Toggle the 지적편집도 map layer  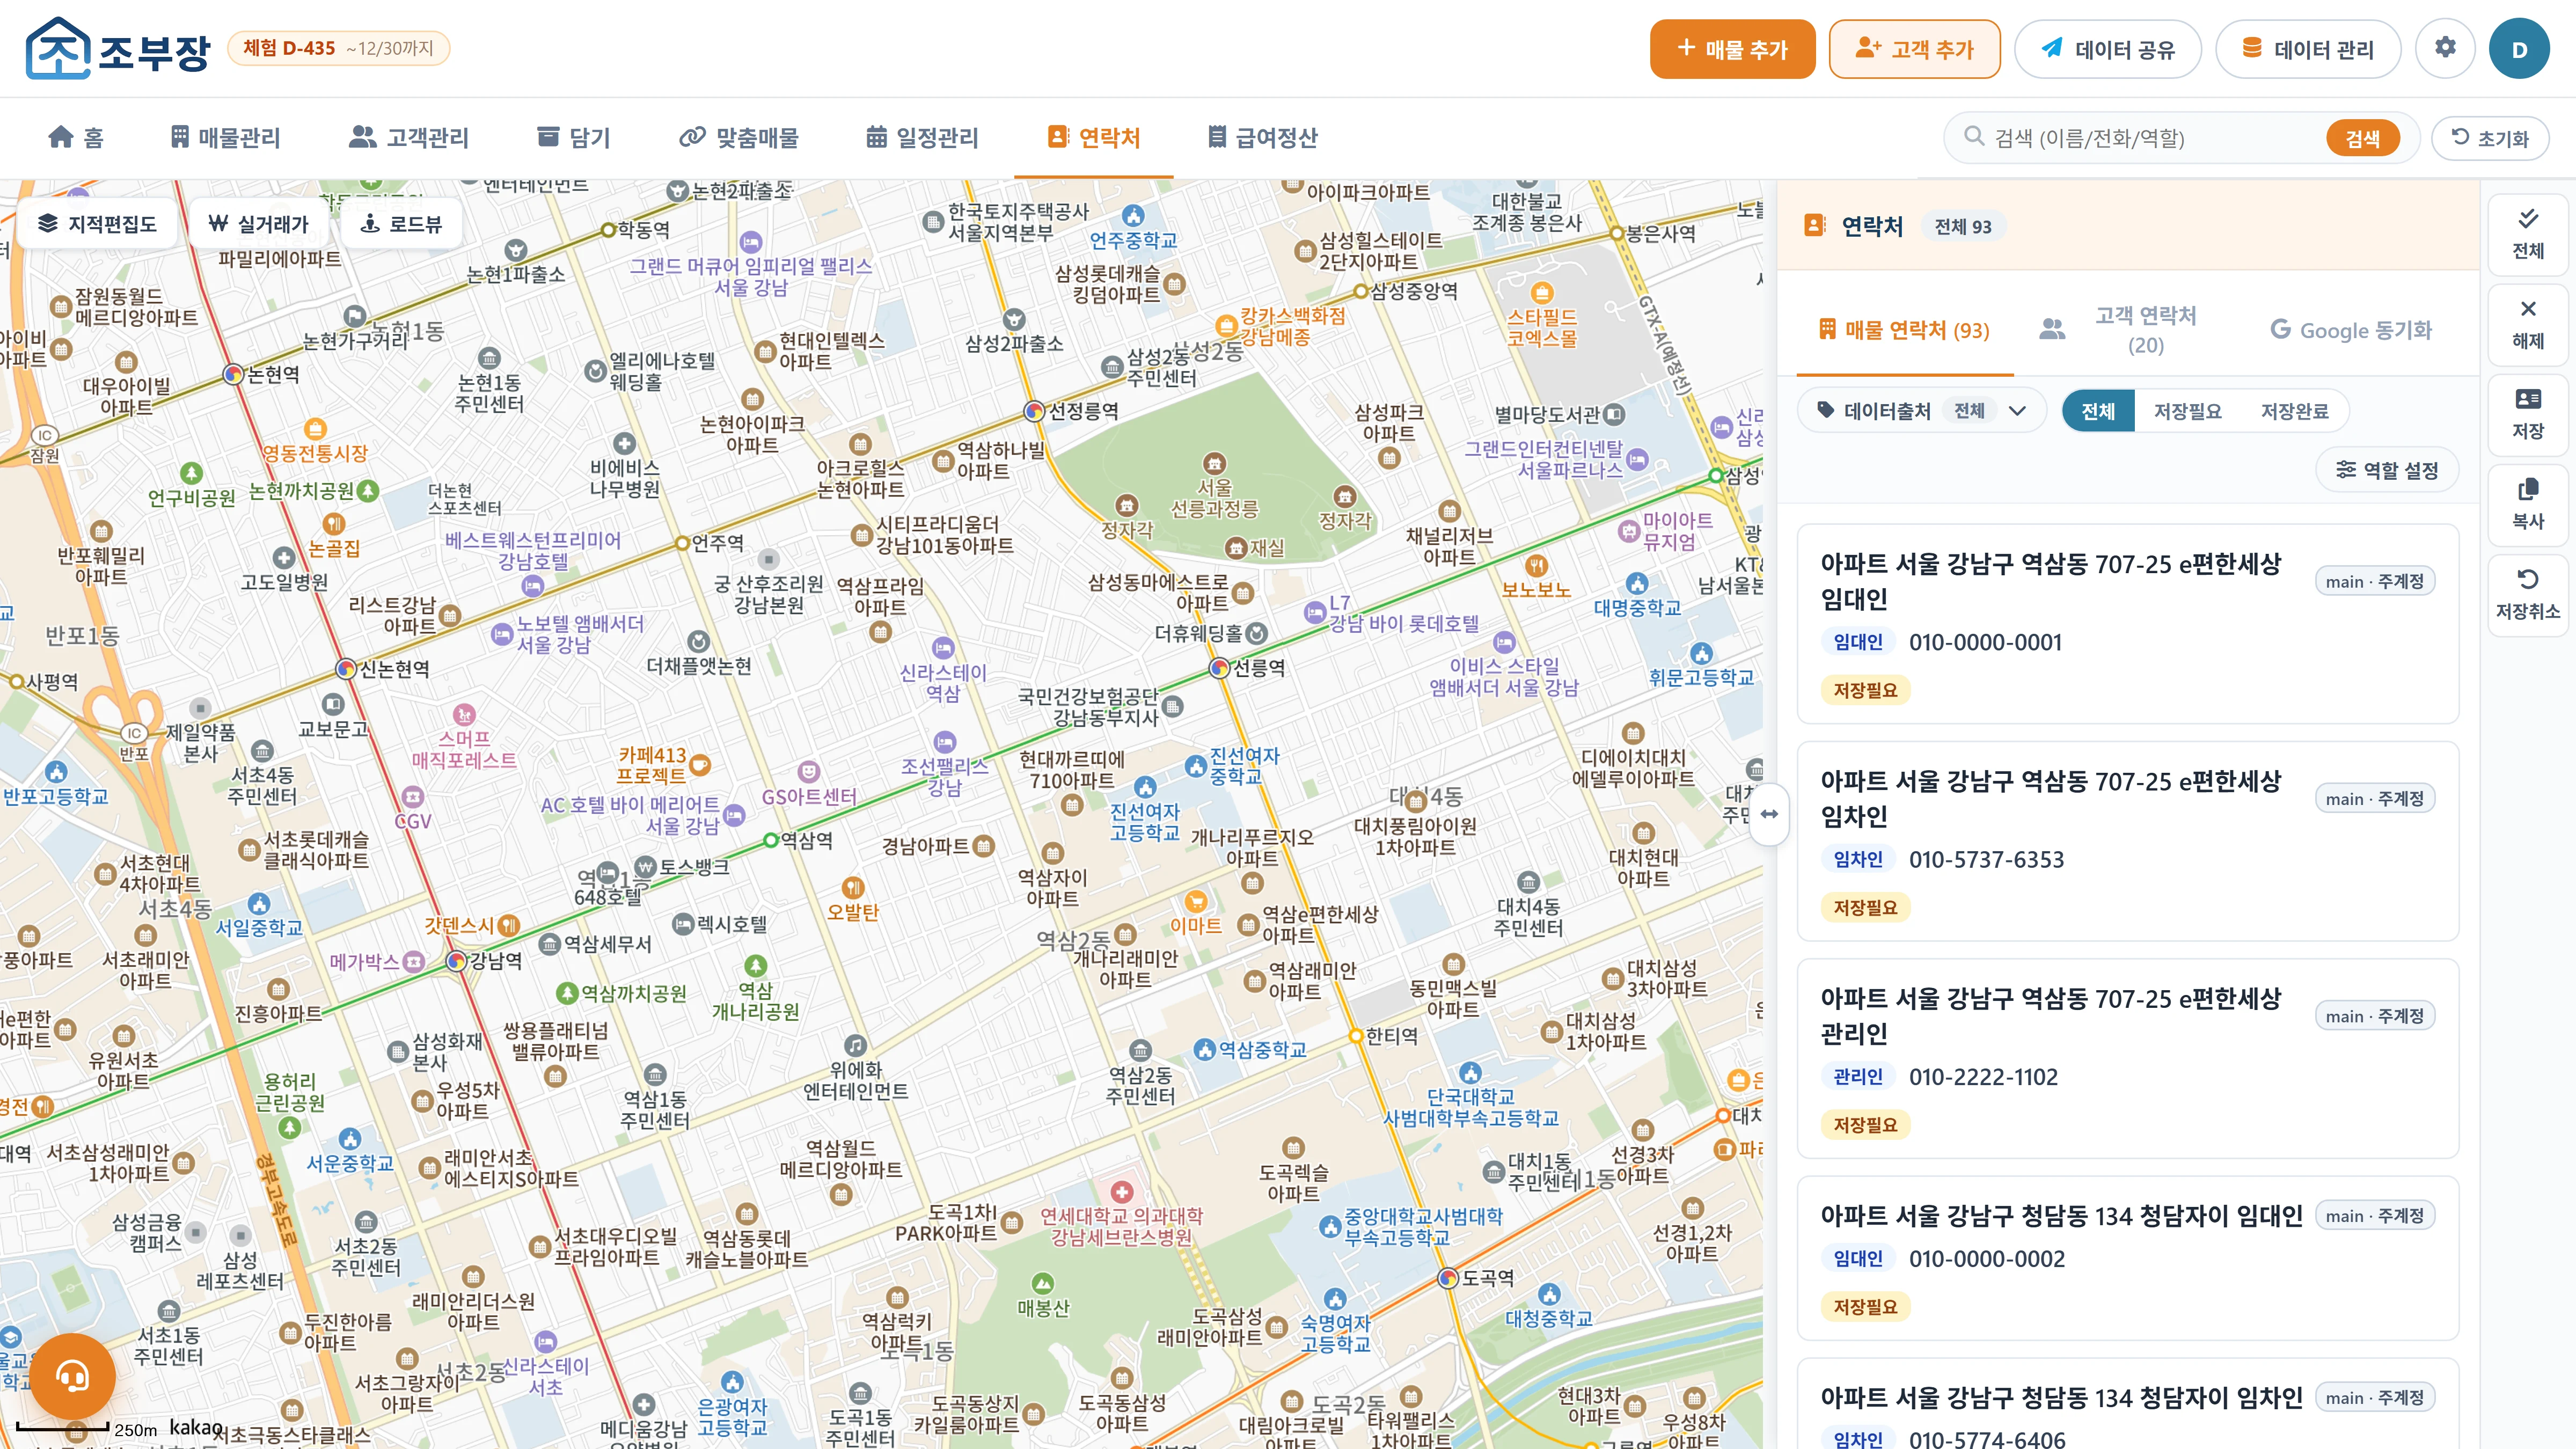[98, 223]
